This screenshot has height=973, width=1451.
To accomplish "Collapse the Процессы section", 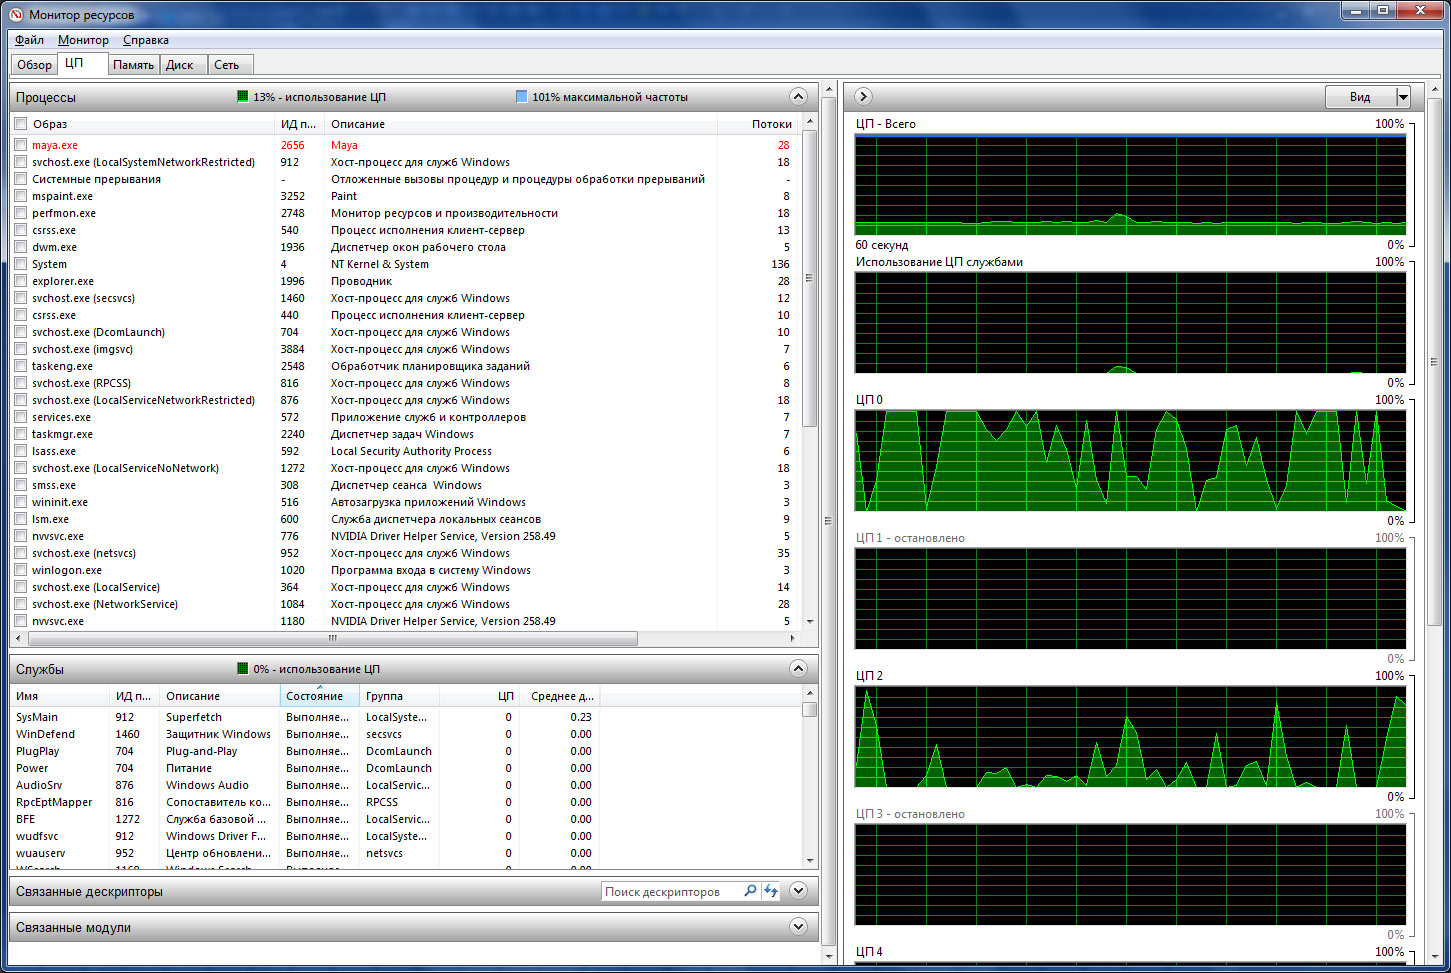I will tap(798, 97).
